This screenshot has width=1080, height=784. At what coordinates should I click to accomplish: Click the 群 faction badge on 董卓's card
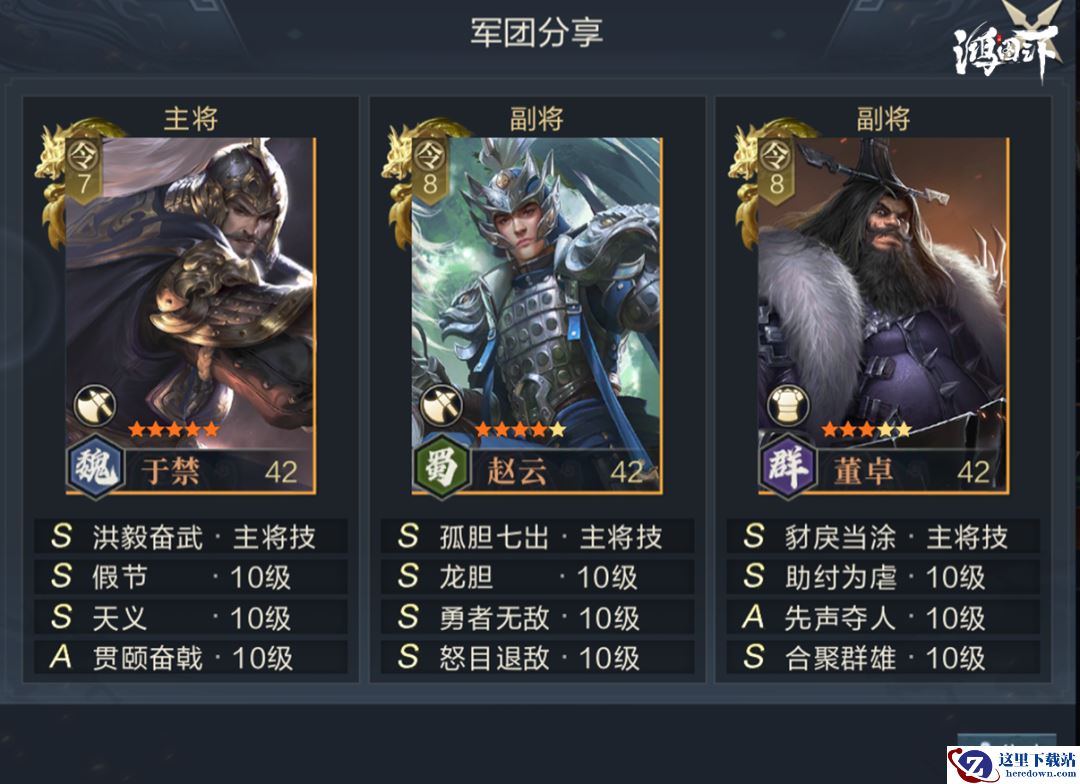pos(788,468)
